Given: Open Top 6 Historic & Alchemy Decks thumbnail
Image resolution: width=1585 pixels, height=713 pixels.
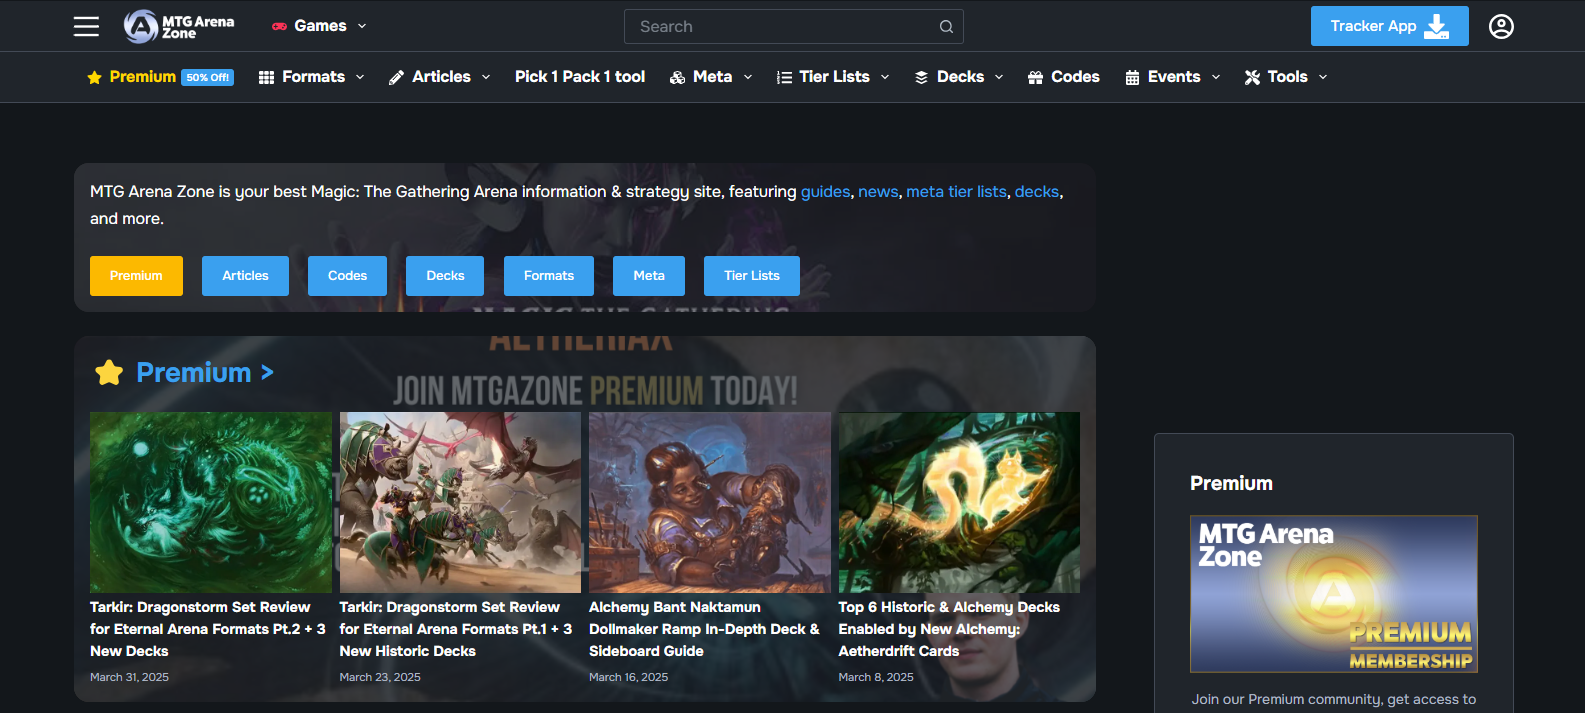Looking at the screenshot, I should [959, 502].
